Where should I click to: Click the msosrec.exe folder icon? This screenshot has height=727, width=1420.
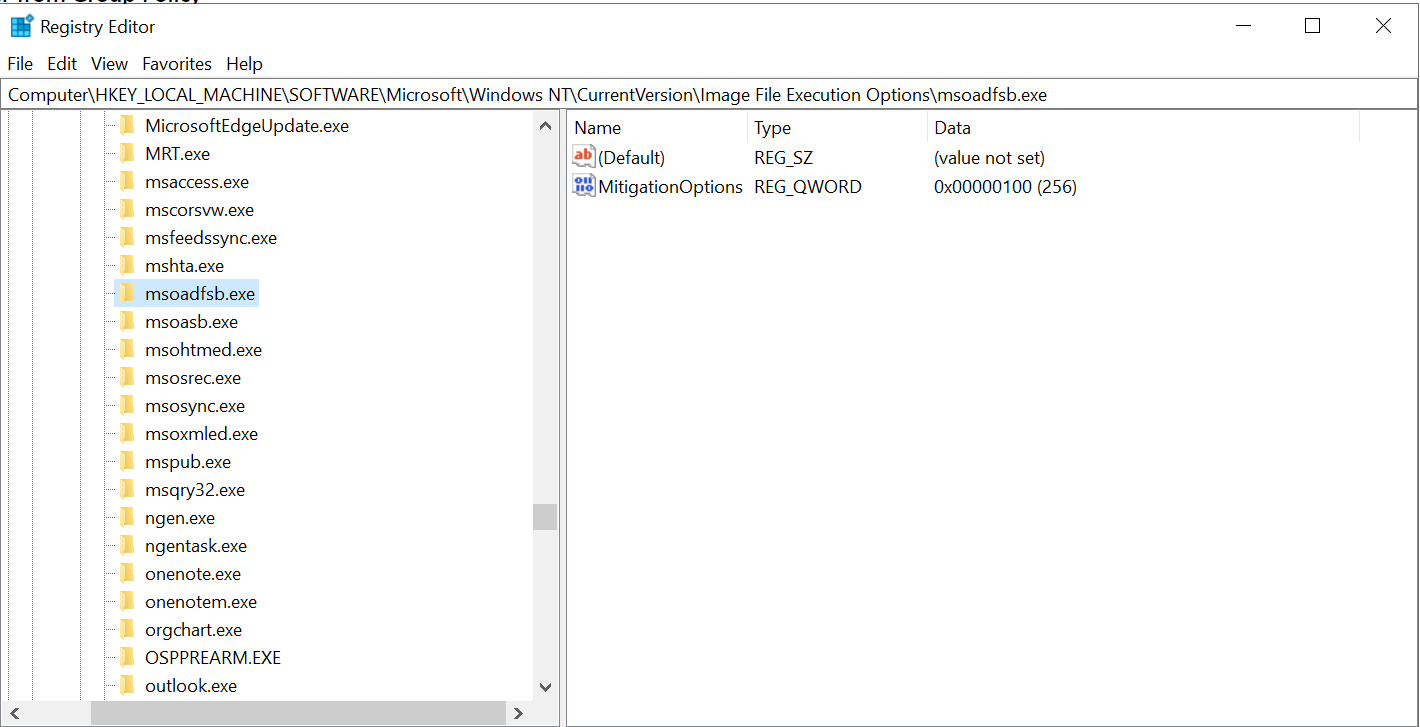(x=127, y=378)
